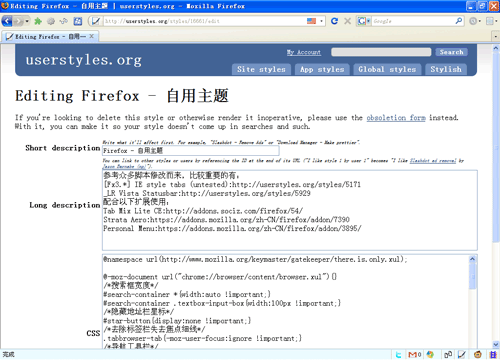Screen dimensions: 500x360
Task: Click the blue filmstrip status bar icon
Action: pos(493,355)
